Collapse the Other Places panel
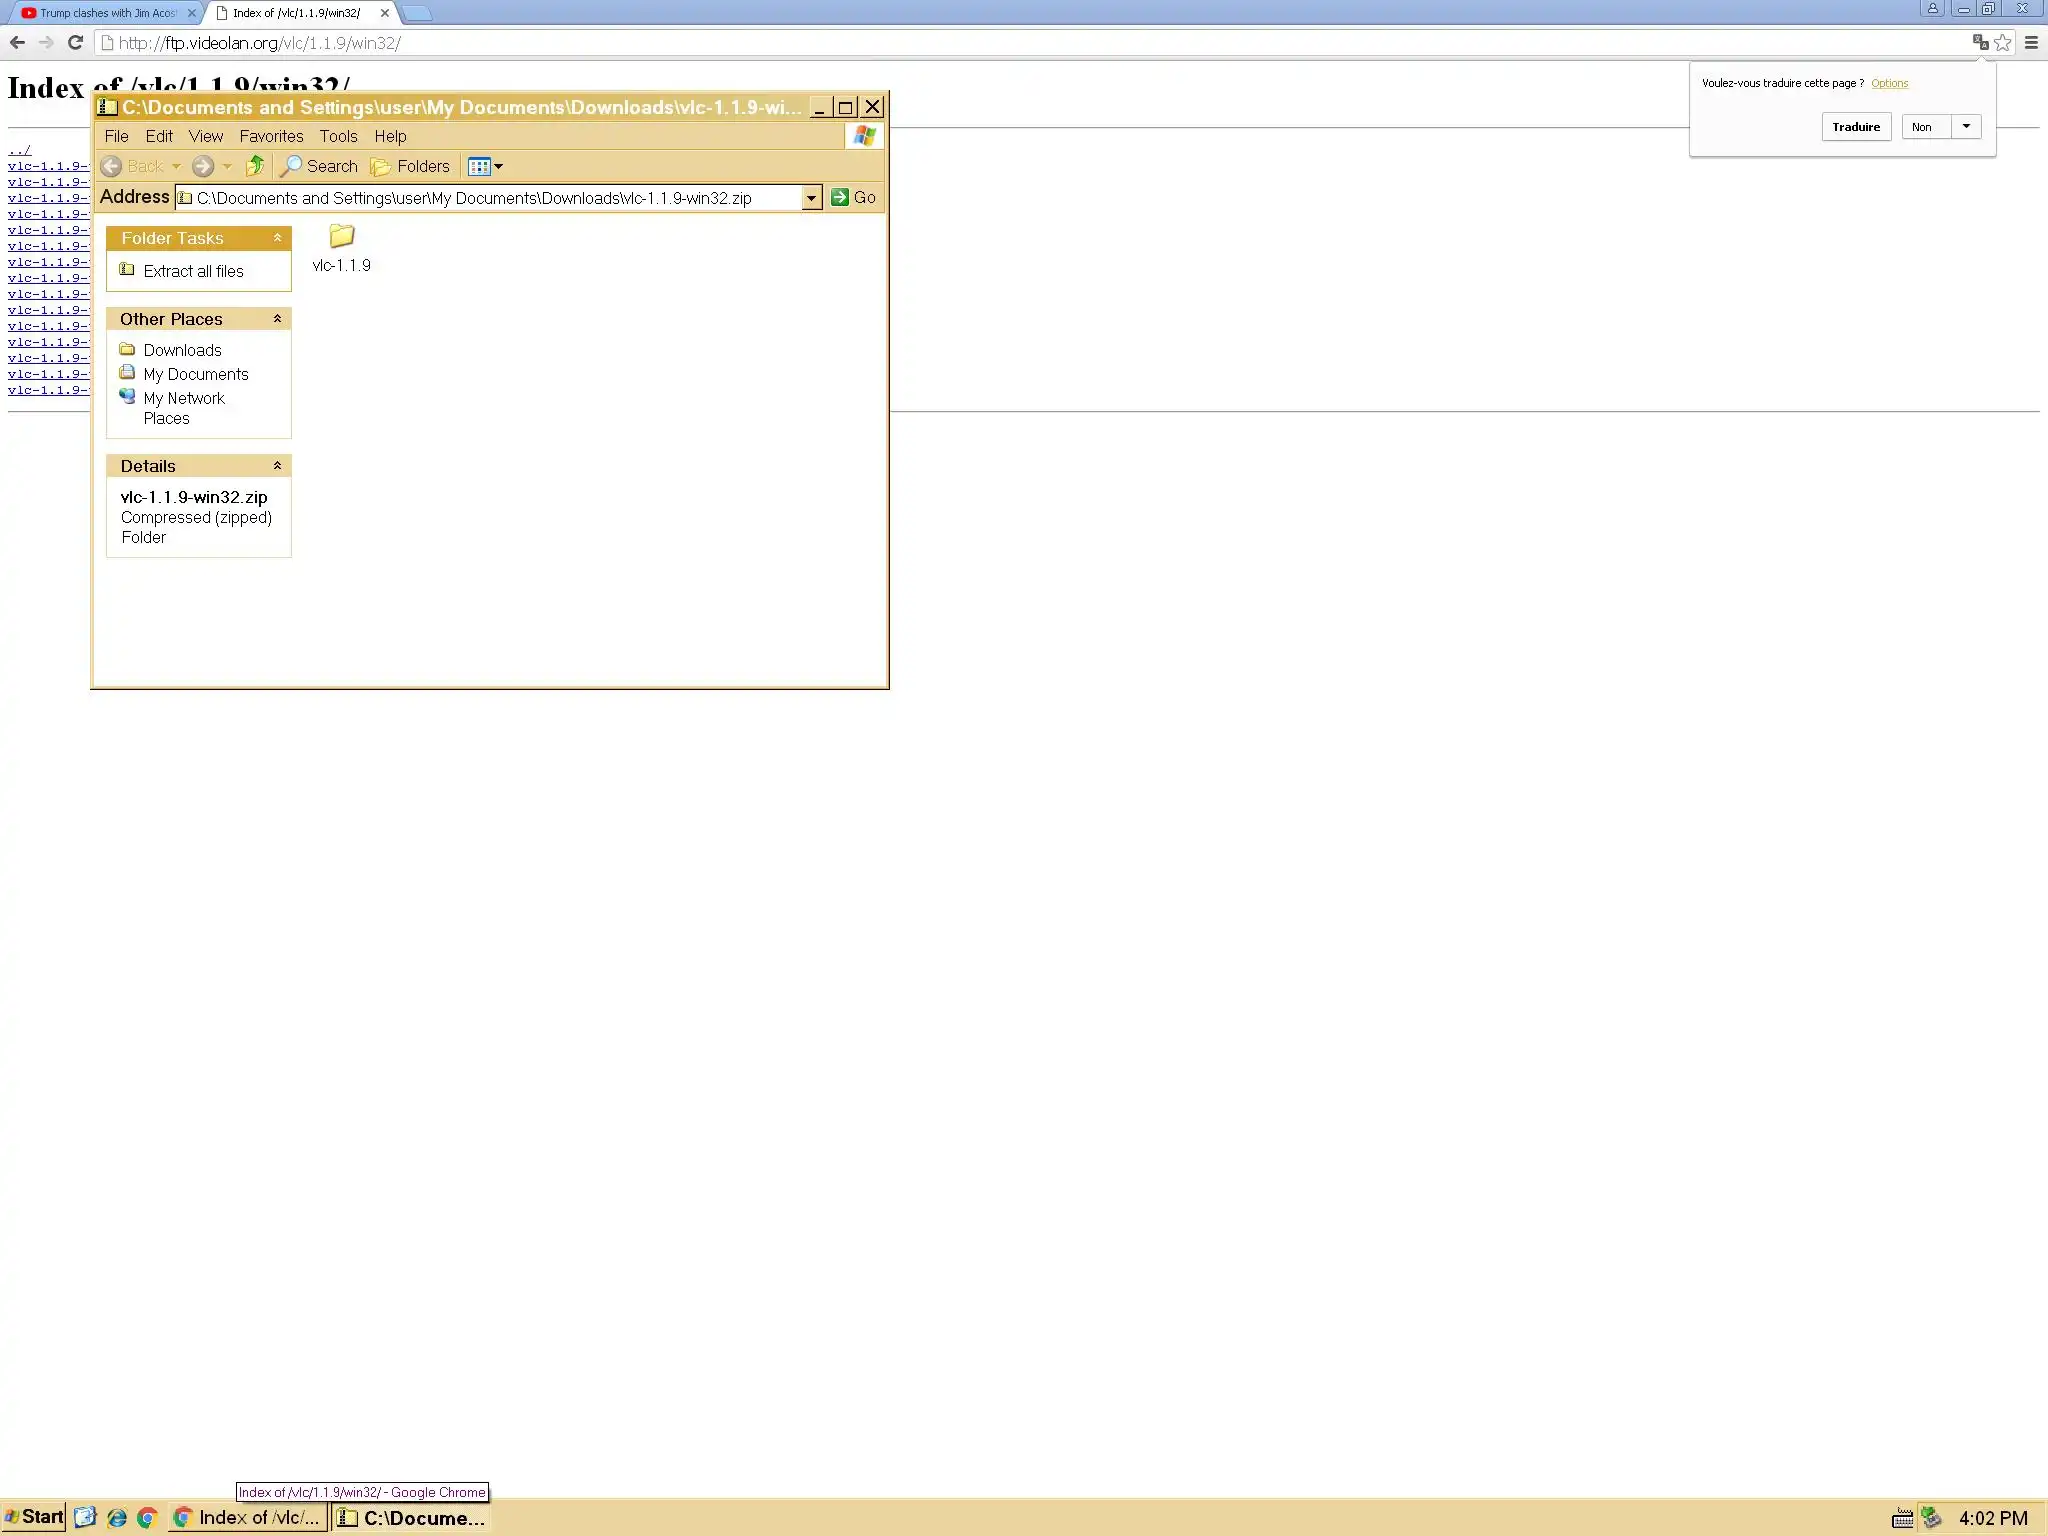 point(277,319)
